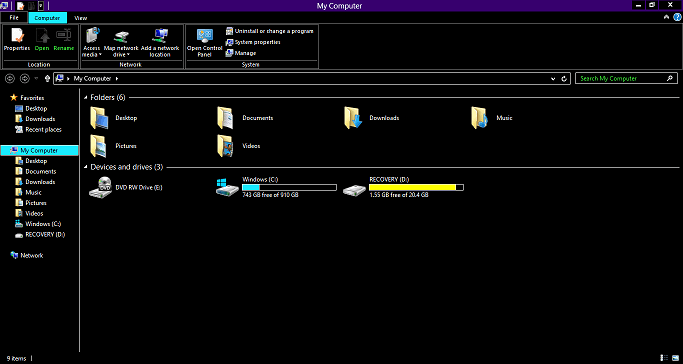
Task: Collapse the ribbon with arrow
Action: pyautogui.click(x=666, y=17)
